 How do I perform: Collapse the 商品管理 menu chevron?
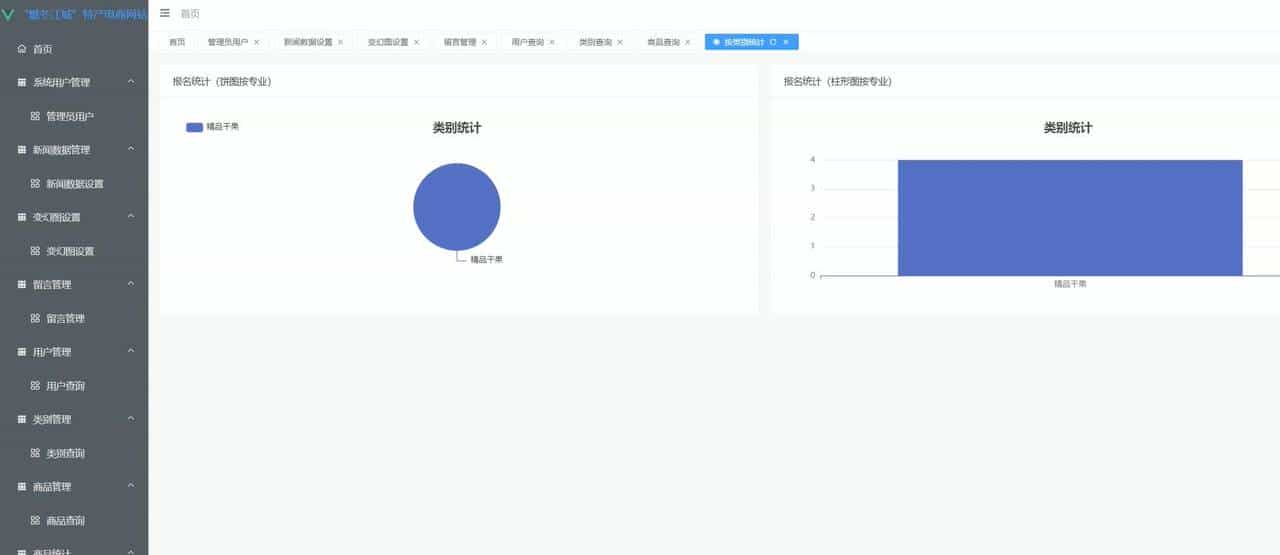point(131,487)
